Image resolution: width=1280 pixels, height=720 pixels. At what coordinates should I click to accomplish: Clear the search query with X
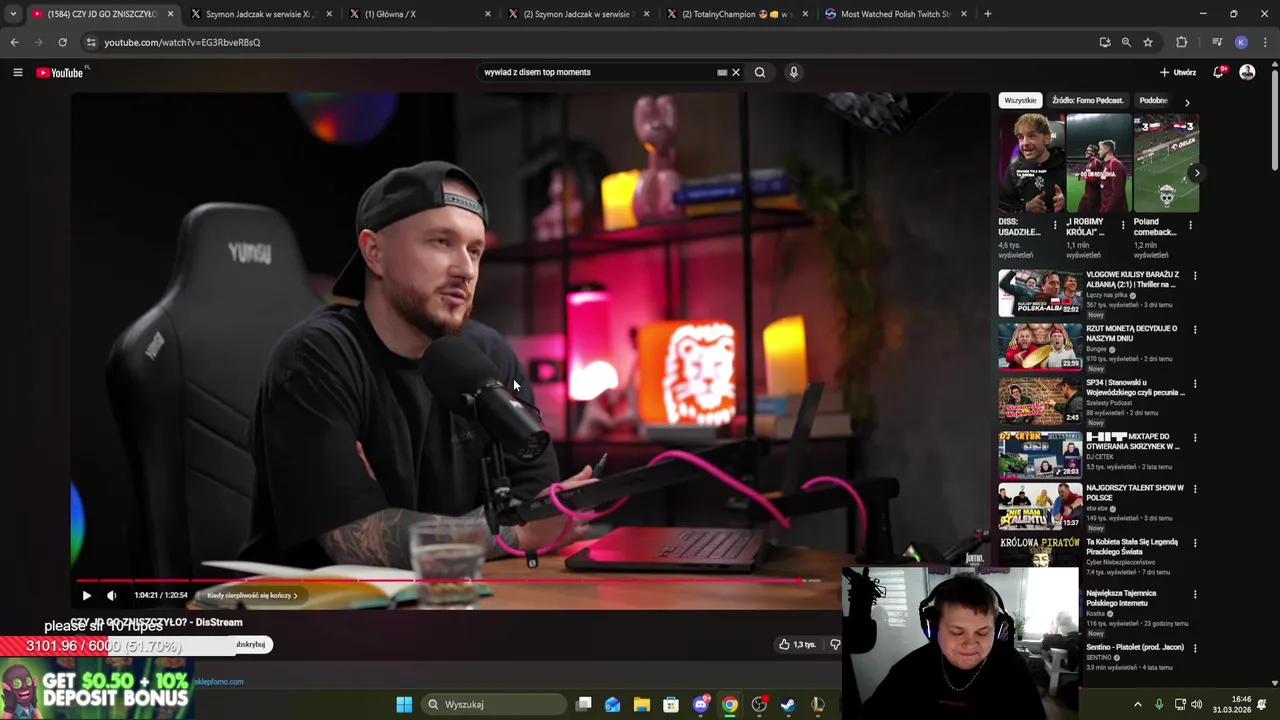pyautogui.click(x=736, y=72)
